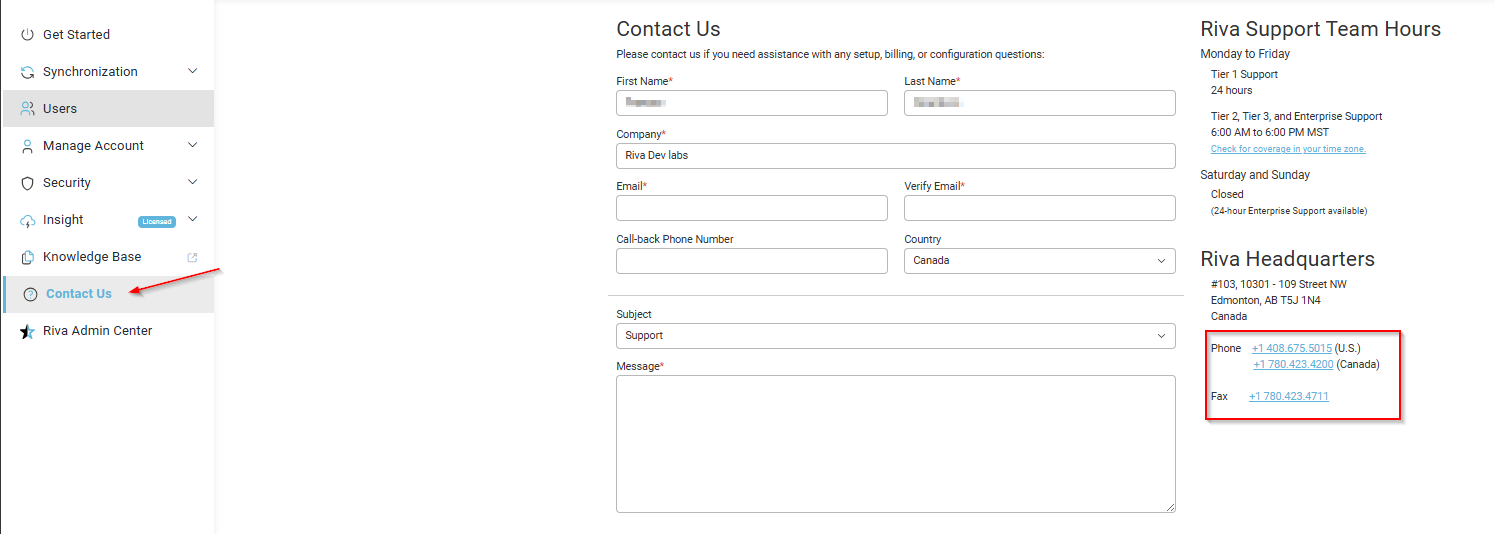Viewport: 1495px width, 534px height.
Task: Click the Call-back Phone Number field
Action: [x=752, y=261]
